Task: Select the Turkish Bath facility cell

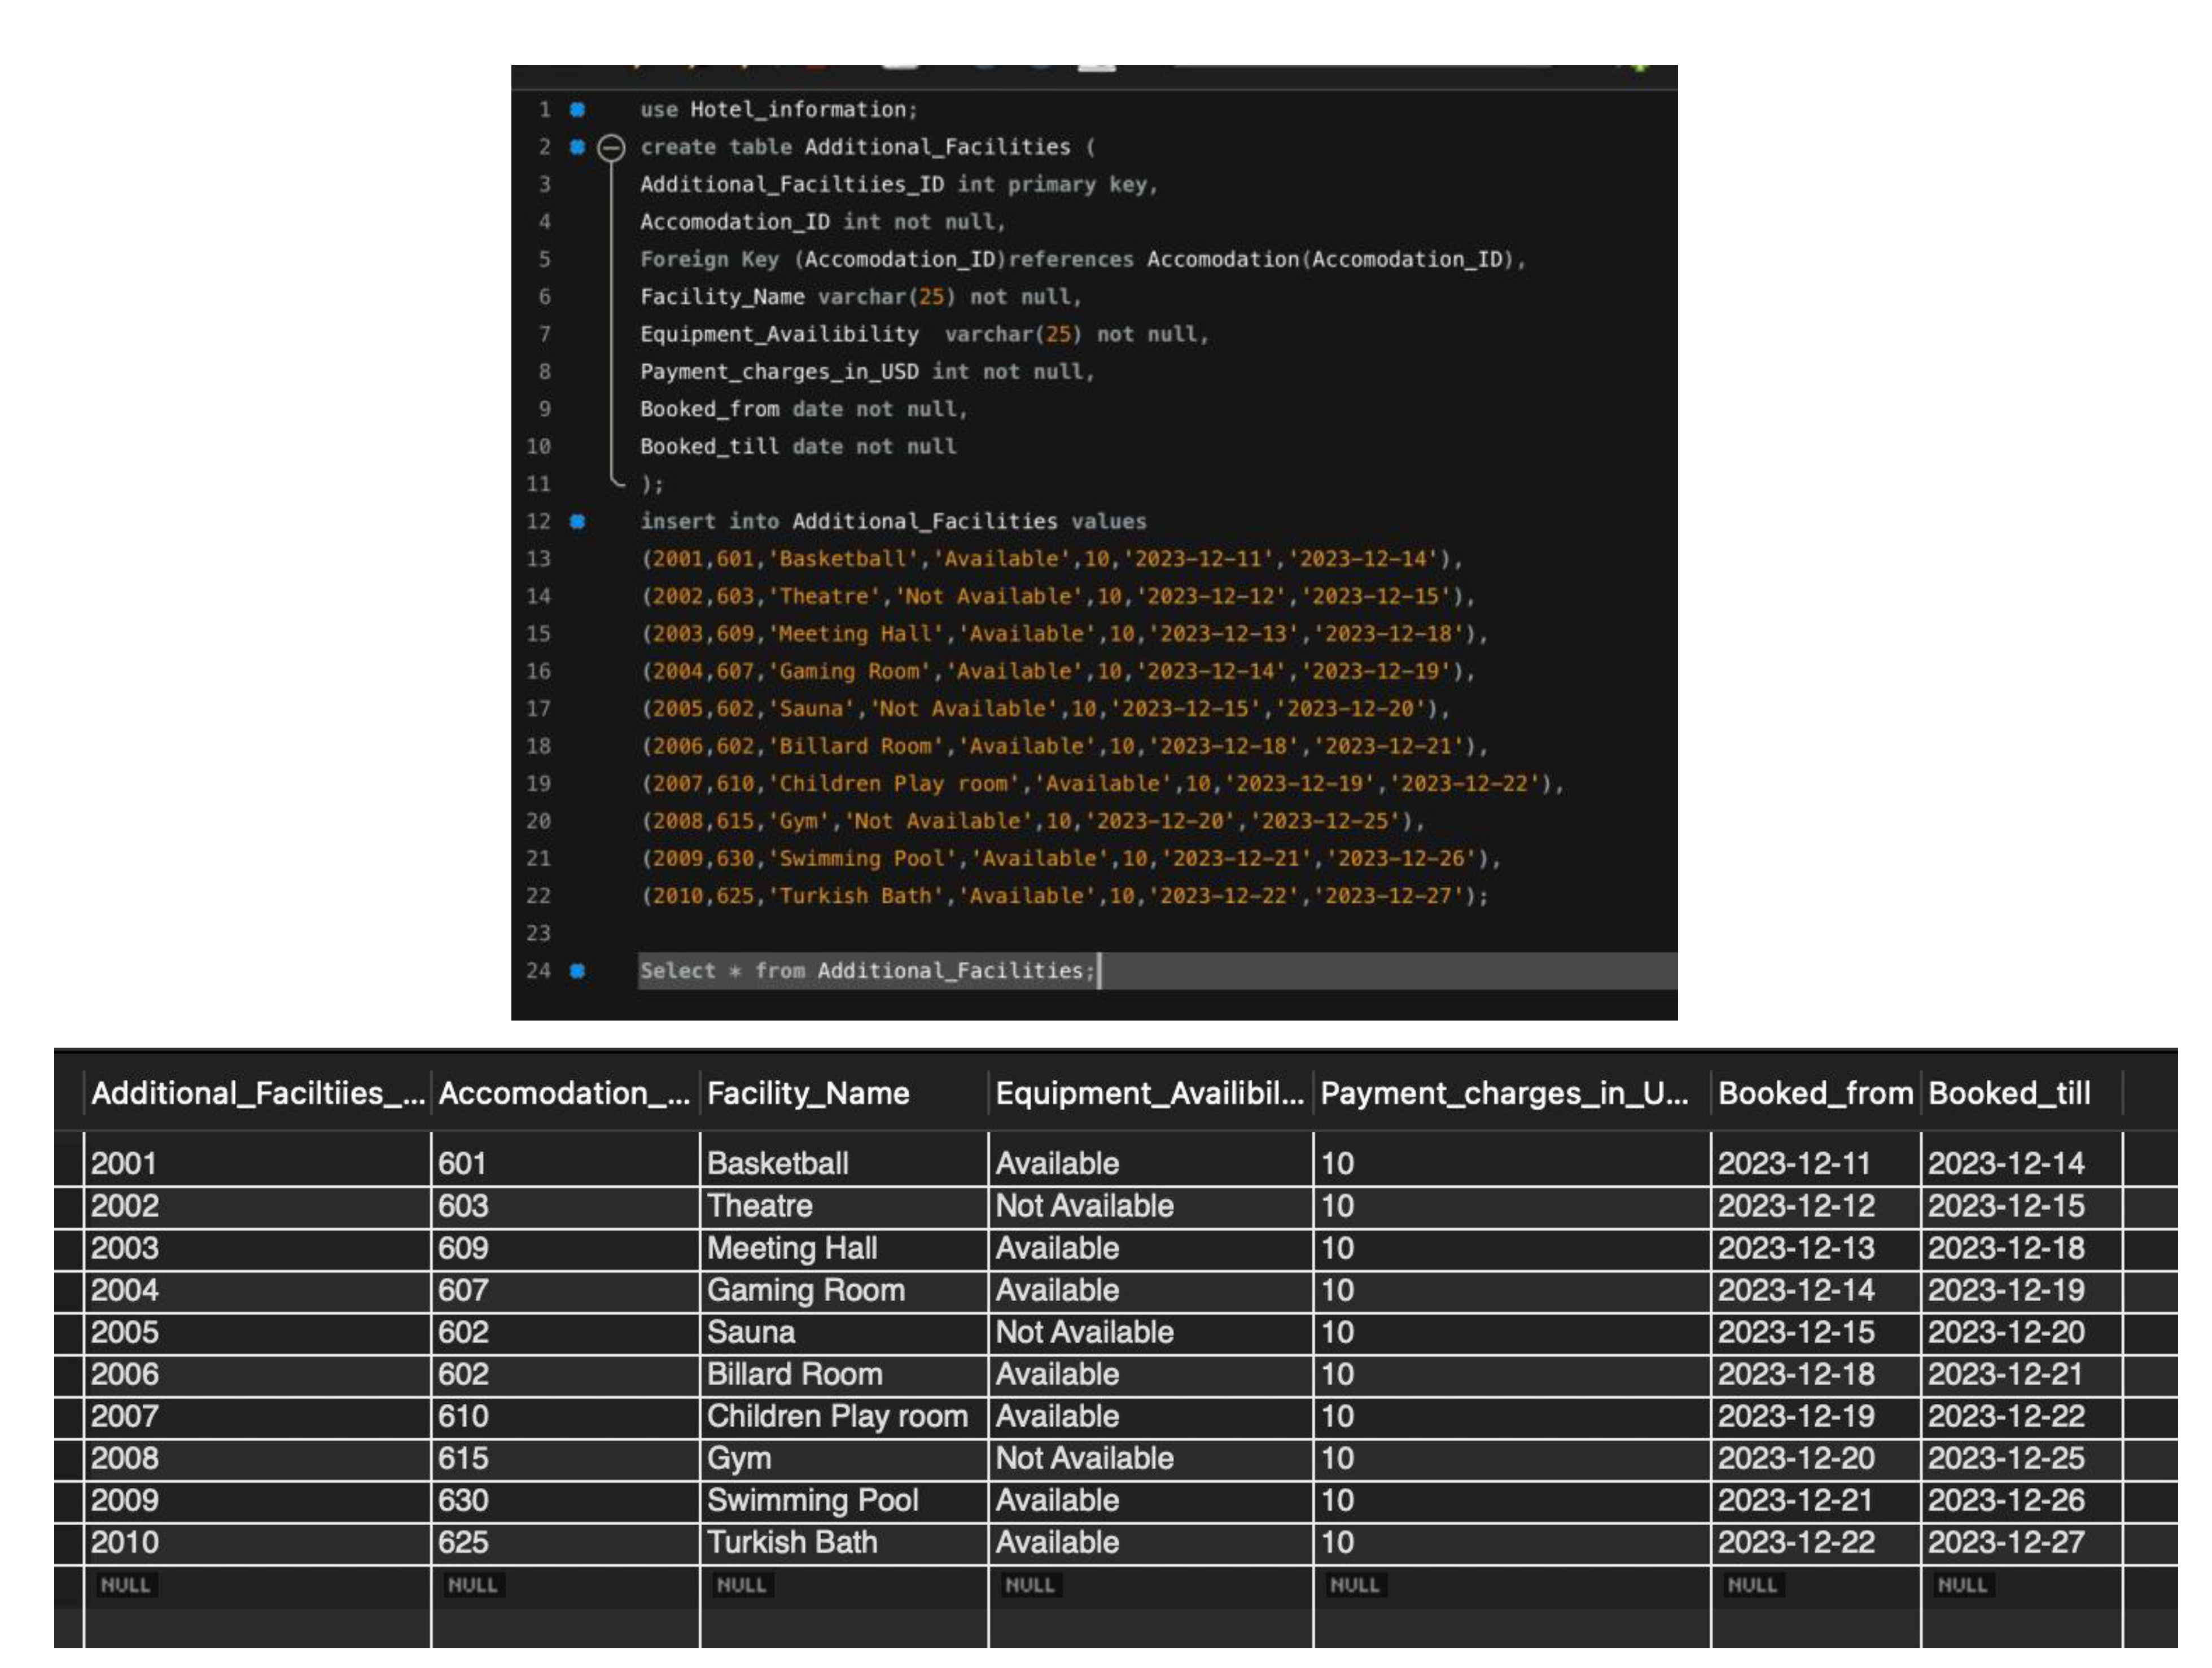Action: coord(792,1542)
